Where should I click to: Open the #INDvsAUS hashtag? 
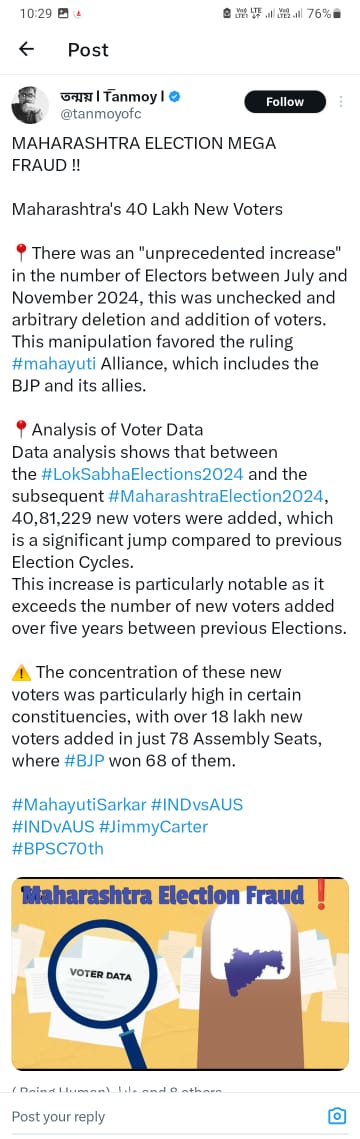point(197,804)
